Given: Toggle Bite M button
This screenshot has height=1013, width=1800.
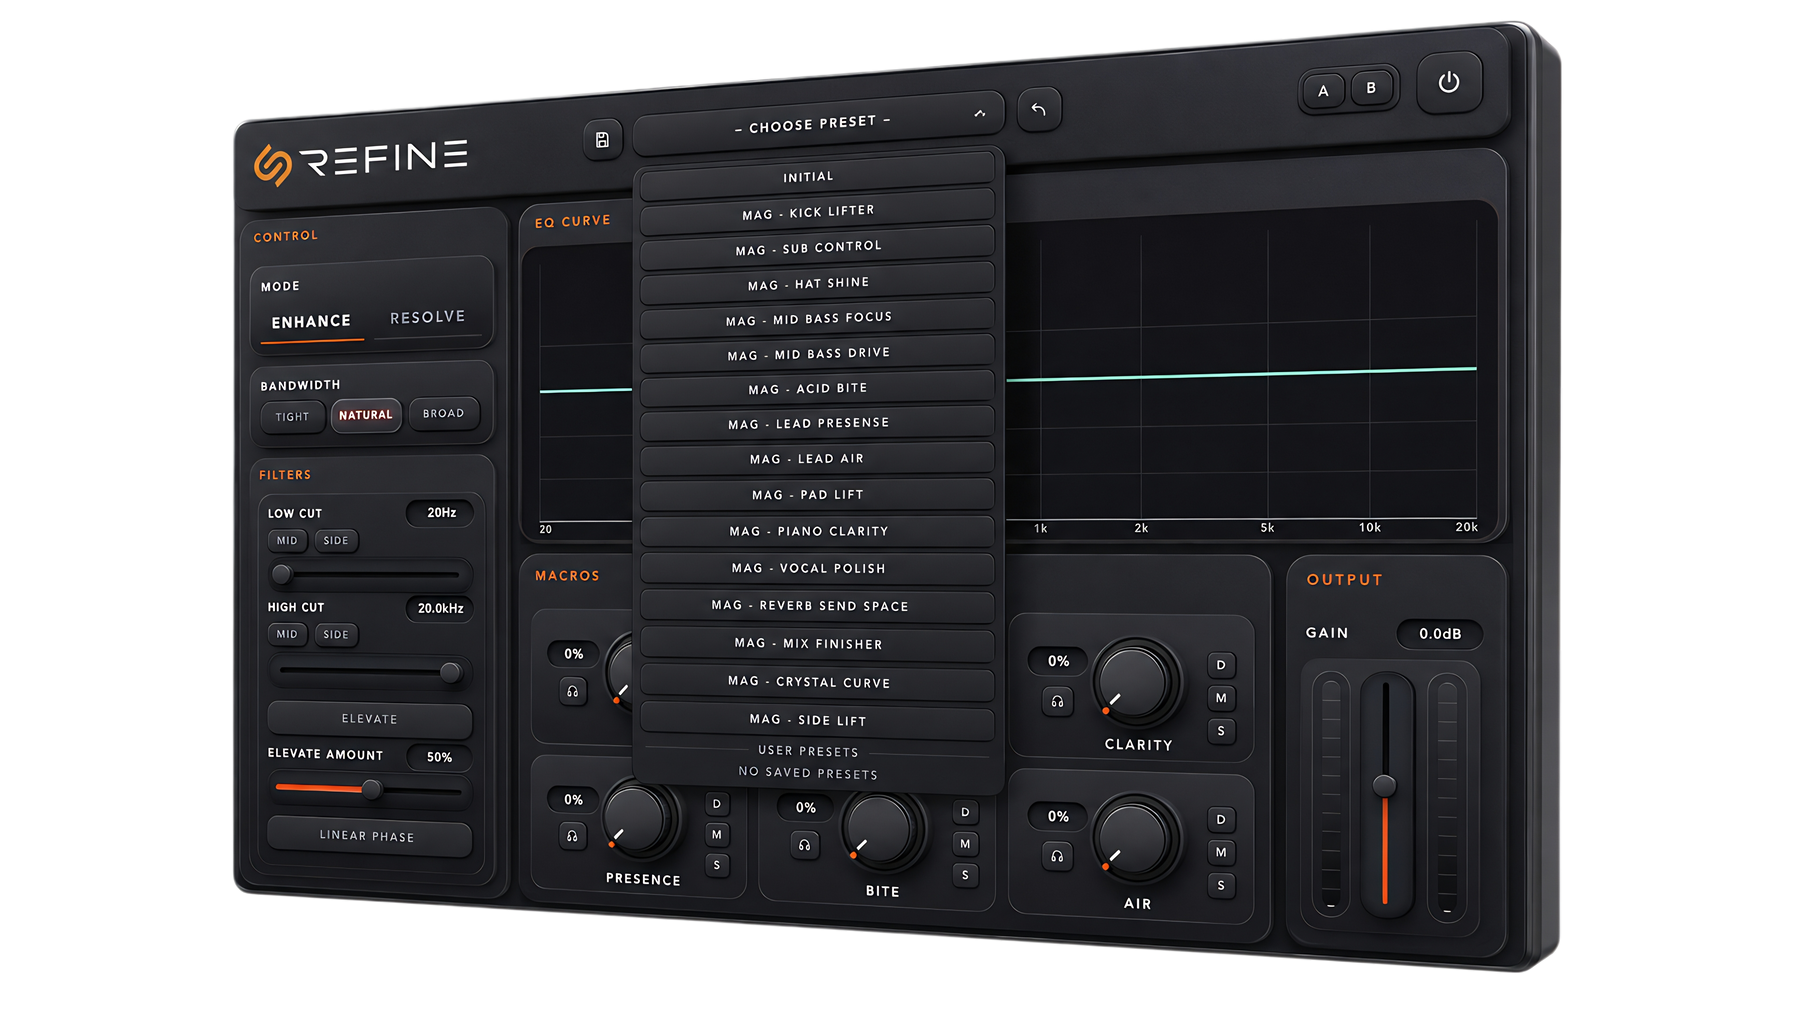Looking at the screenshot, I should pyautogui.click(x=965, y=844).
